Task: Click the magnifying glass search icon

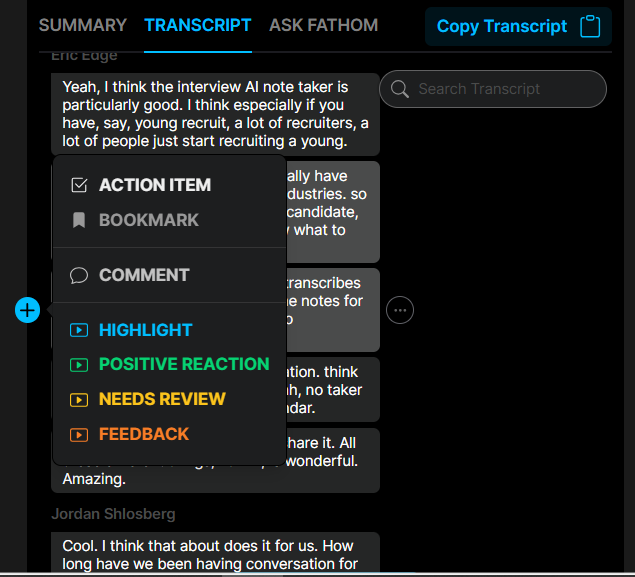Action: (400, 89)
